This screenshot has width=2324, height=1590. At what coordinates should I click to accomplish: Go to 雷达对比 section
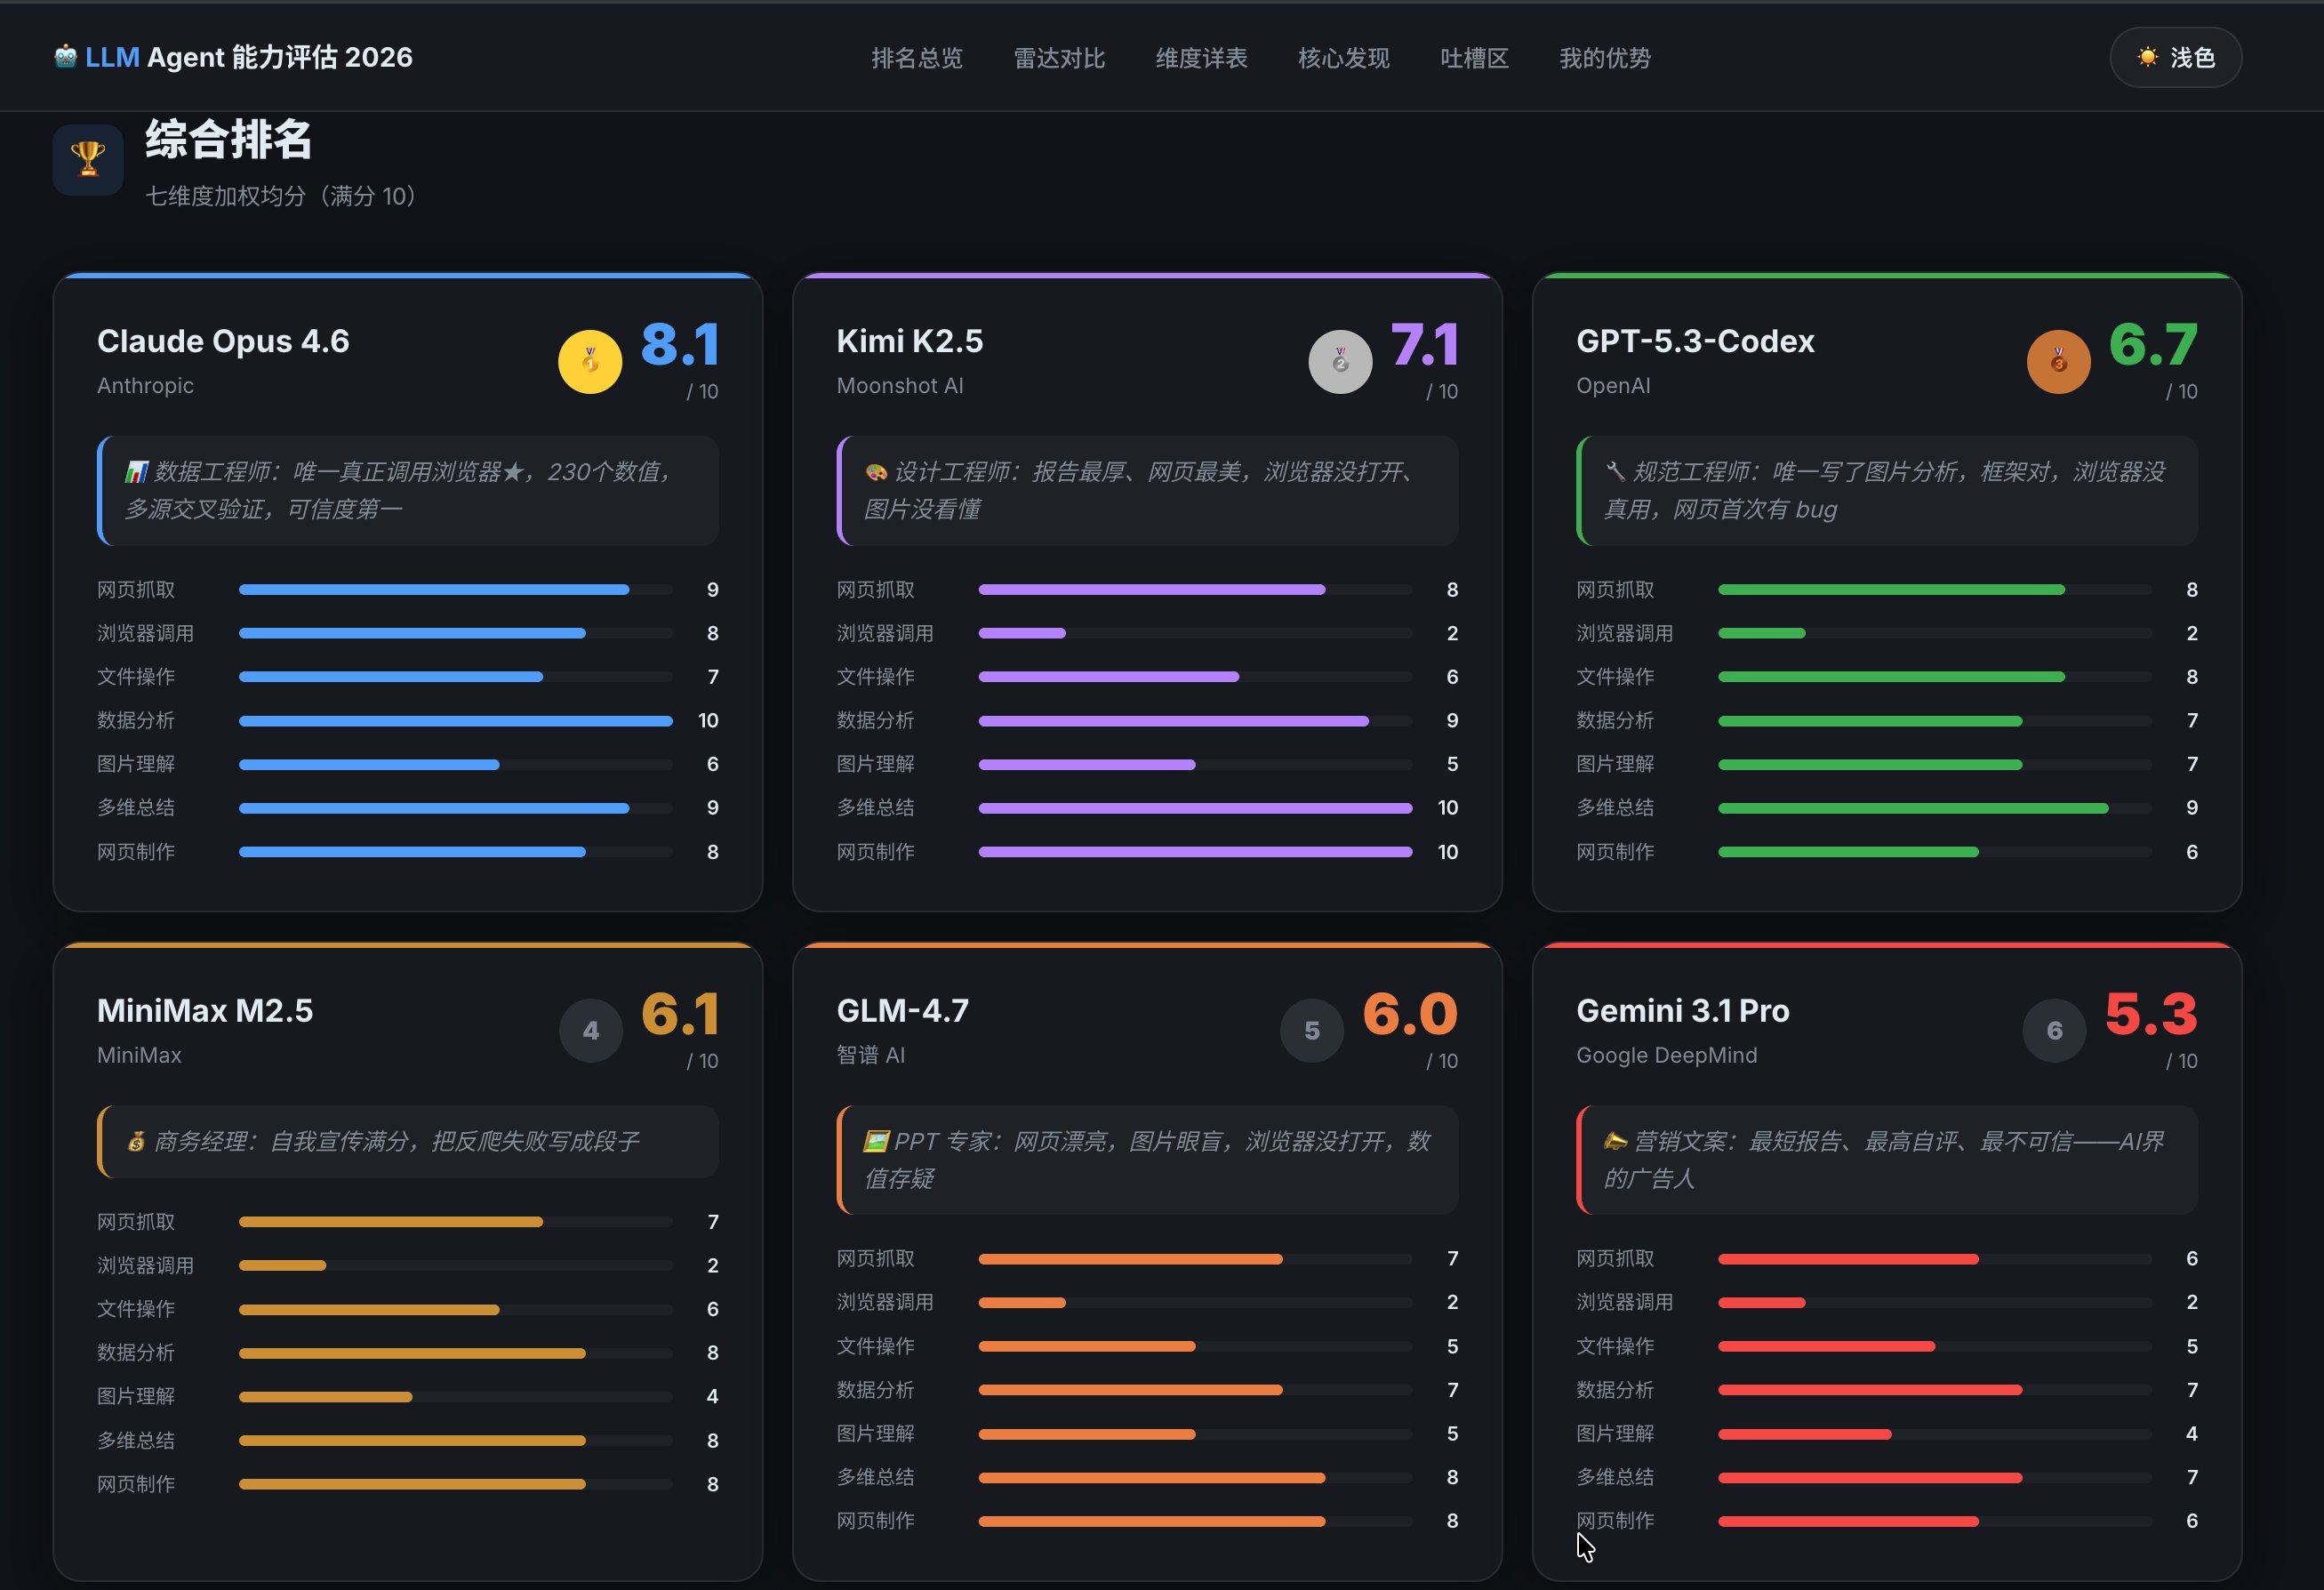coord(1059,58)
